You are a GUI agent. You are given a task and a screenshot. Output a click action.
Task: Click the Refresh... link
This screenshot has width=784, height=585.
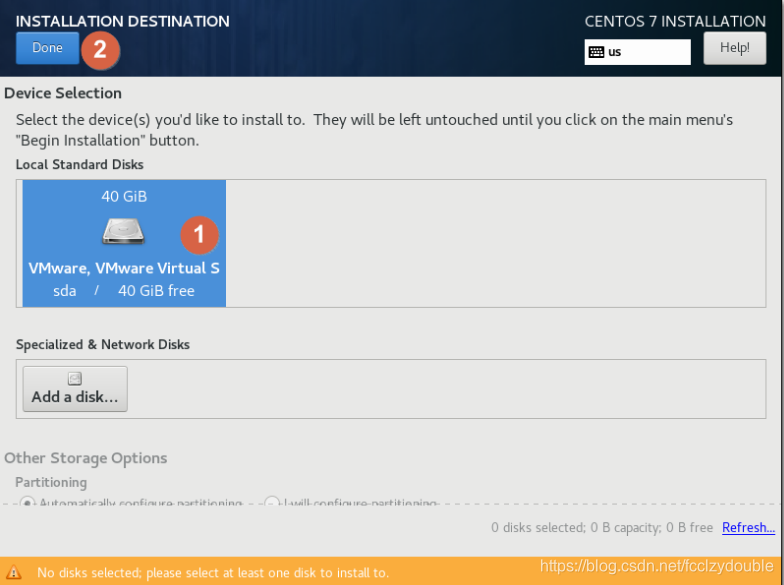748,528
